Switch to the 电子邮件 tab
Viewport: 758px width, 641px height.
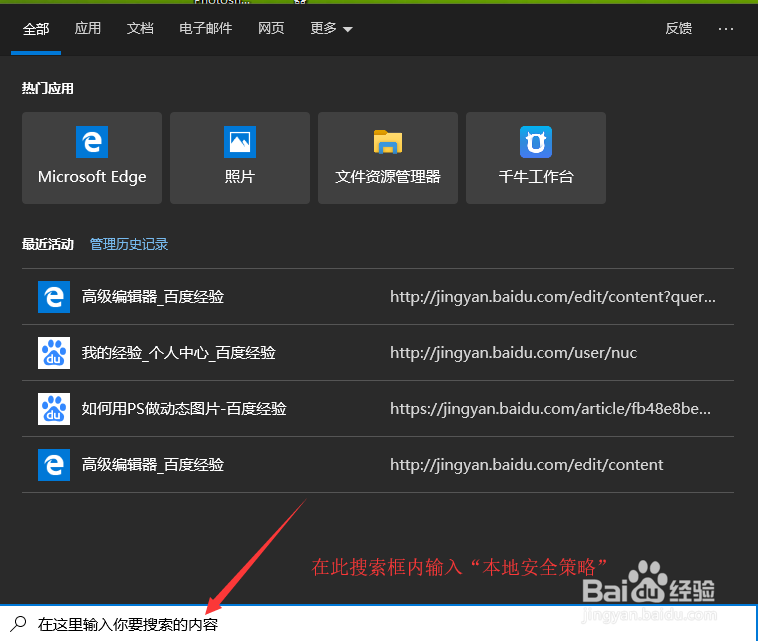(x=205, y=28)
